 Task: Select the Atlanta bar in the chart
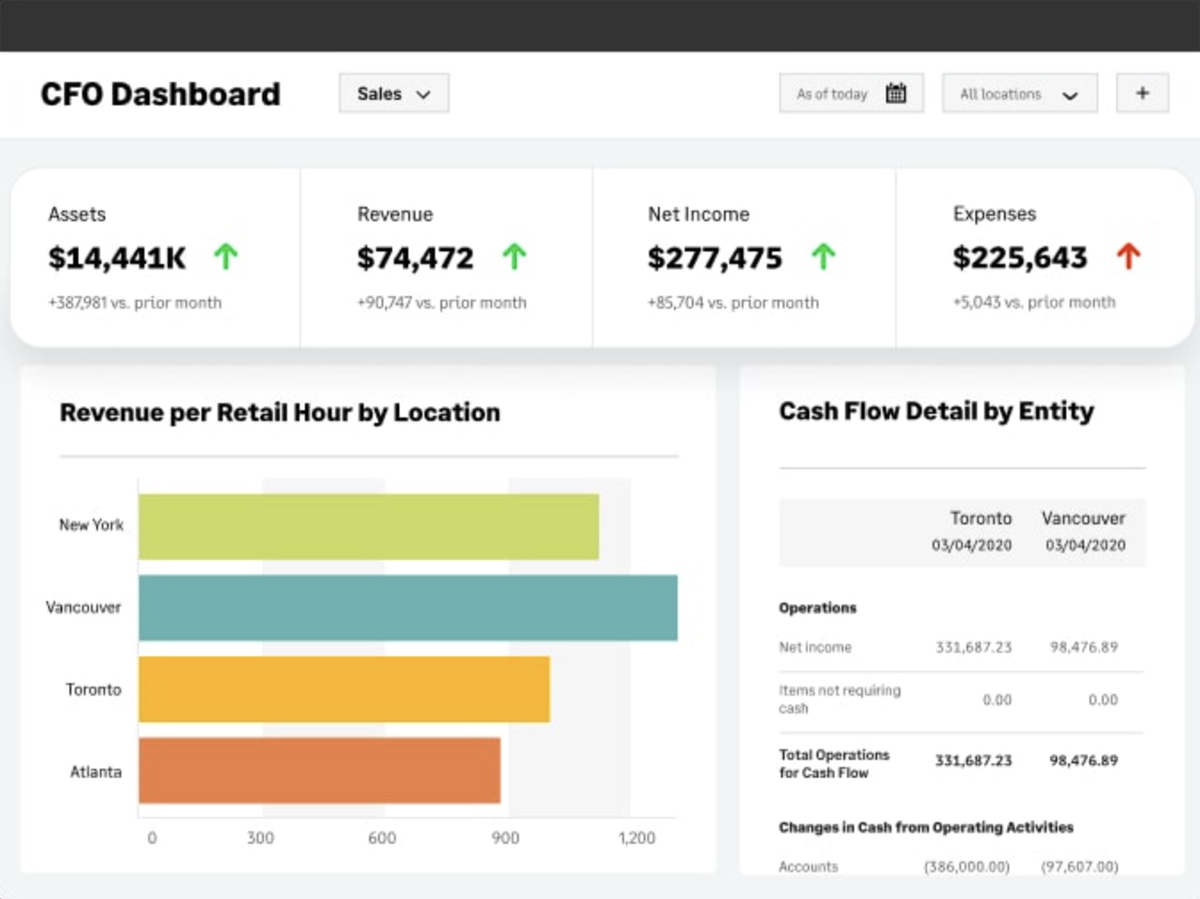tap(320, 771)
